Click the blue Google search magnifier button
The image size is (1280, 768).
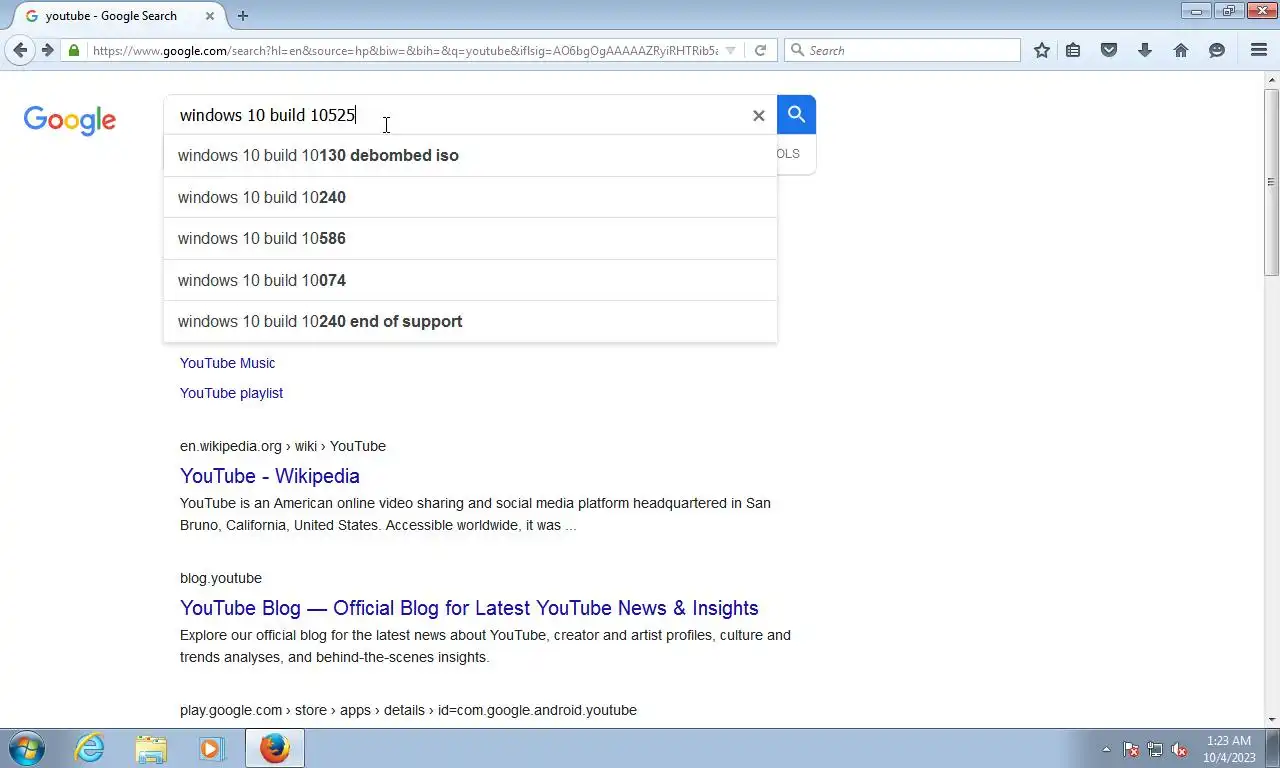point(796,115)
